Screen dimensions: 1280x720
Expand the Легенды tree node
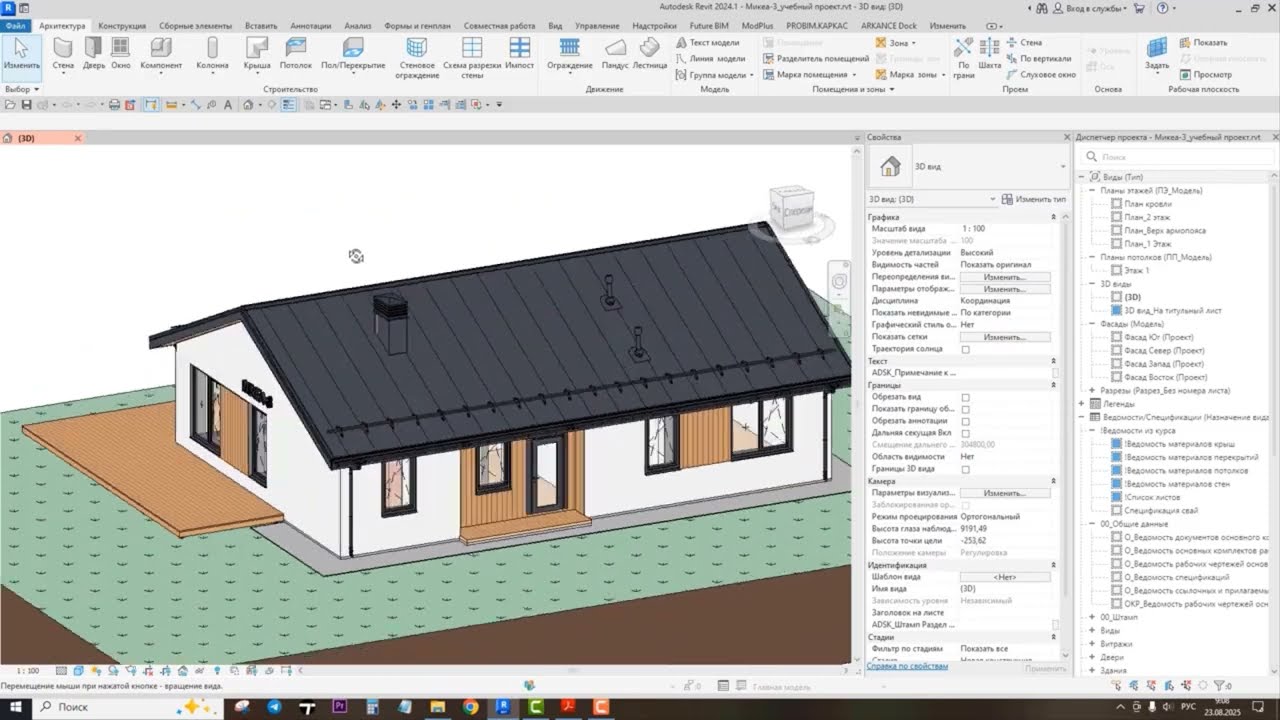[1082, 404]
